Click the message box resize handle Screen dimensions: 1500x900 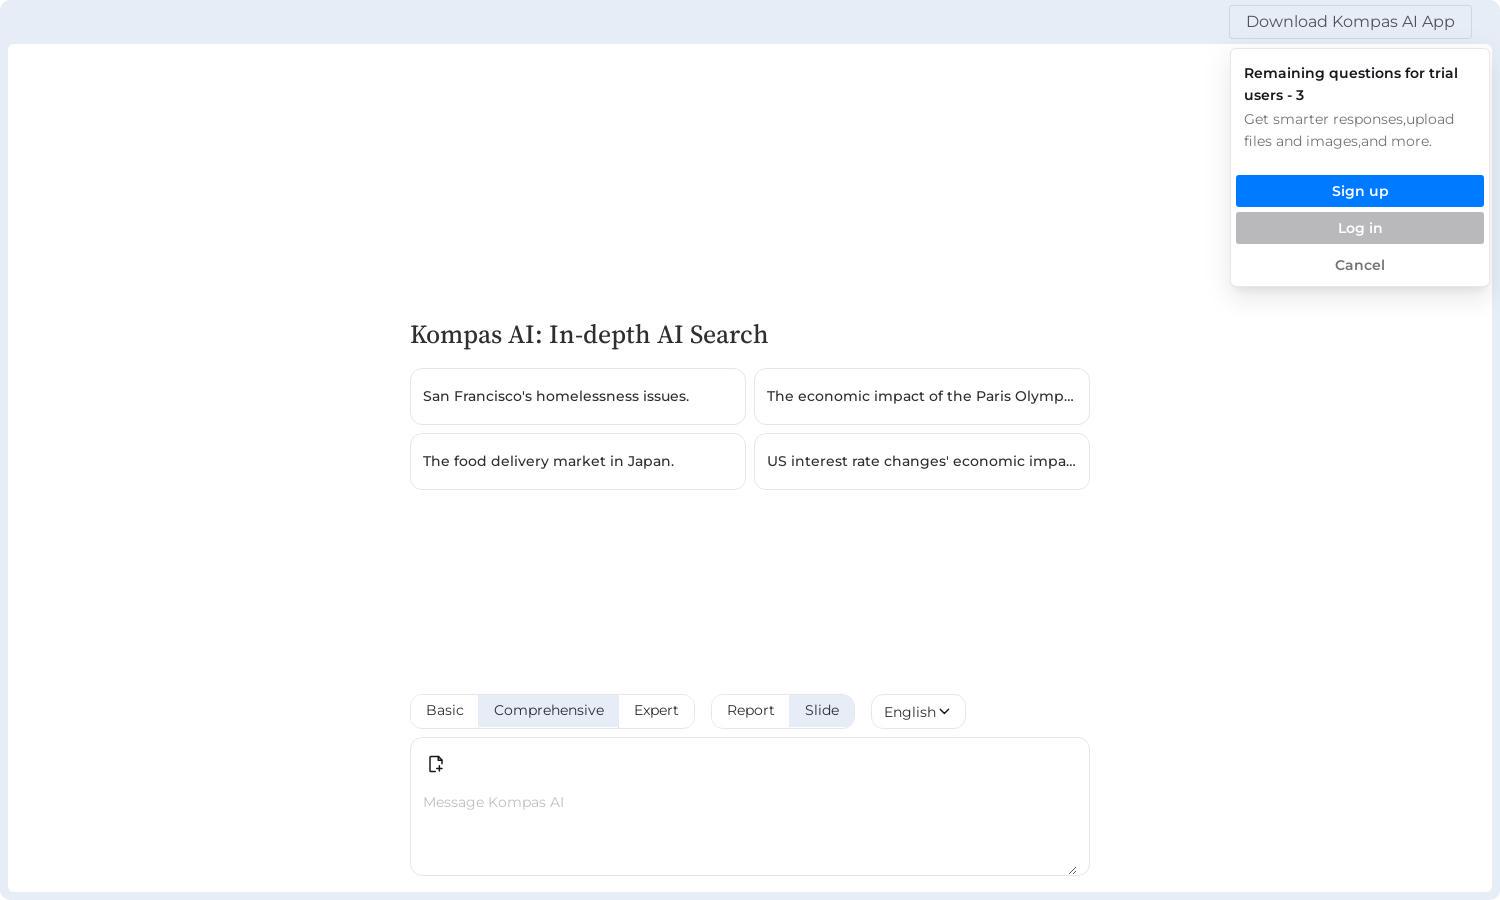(x=1073, y=869)
